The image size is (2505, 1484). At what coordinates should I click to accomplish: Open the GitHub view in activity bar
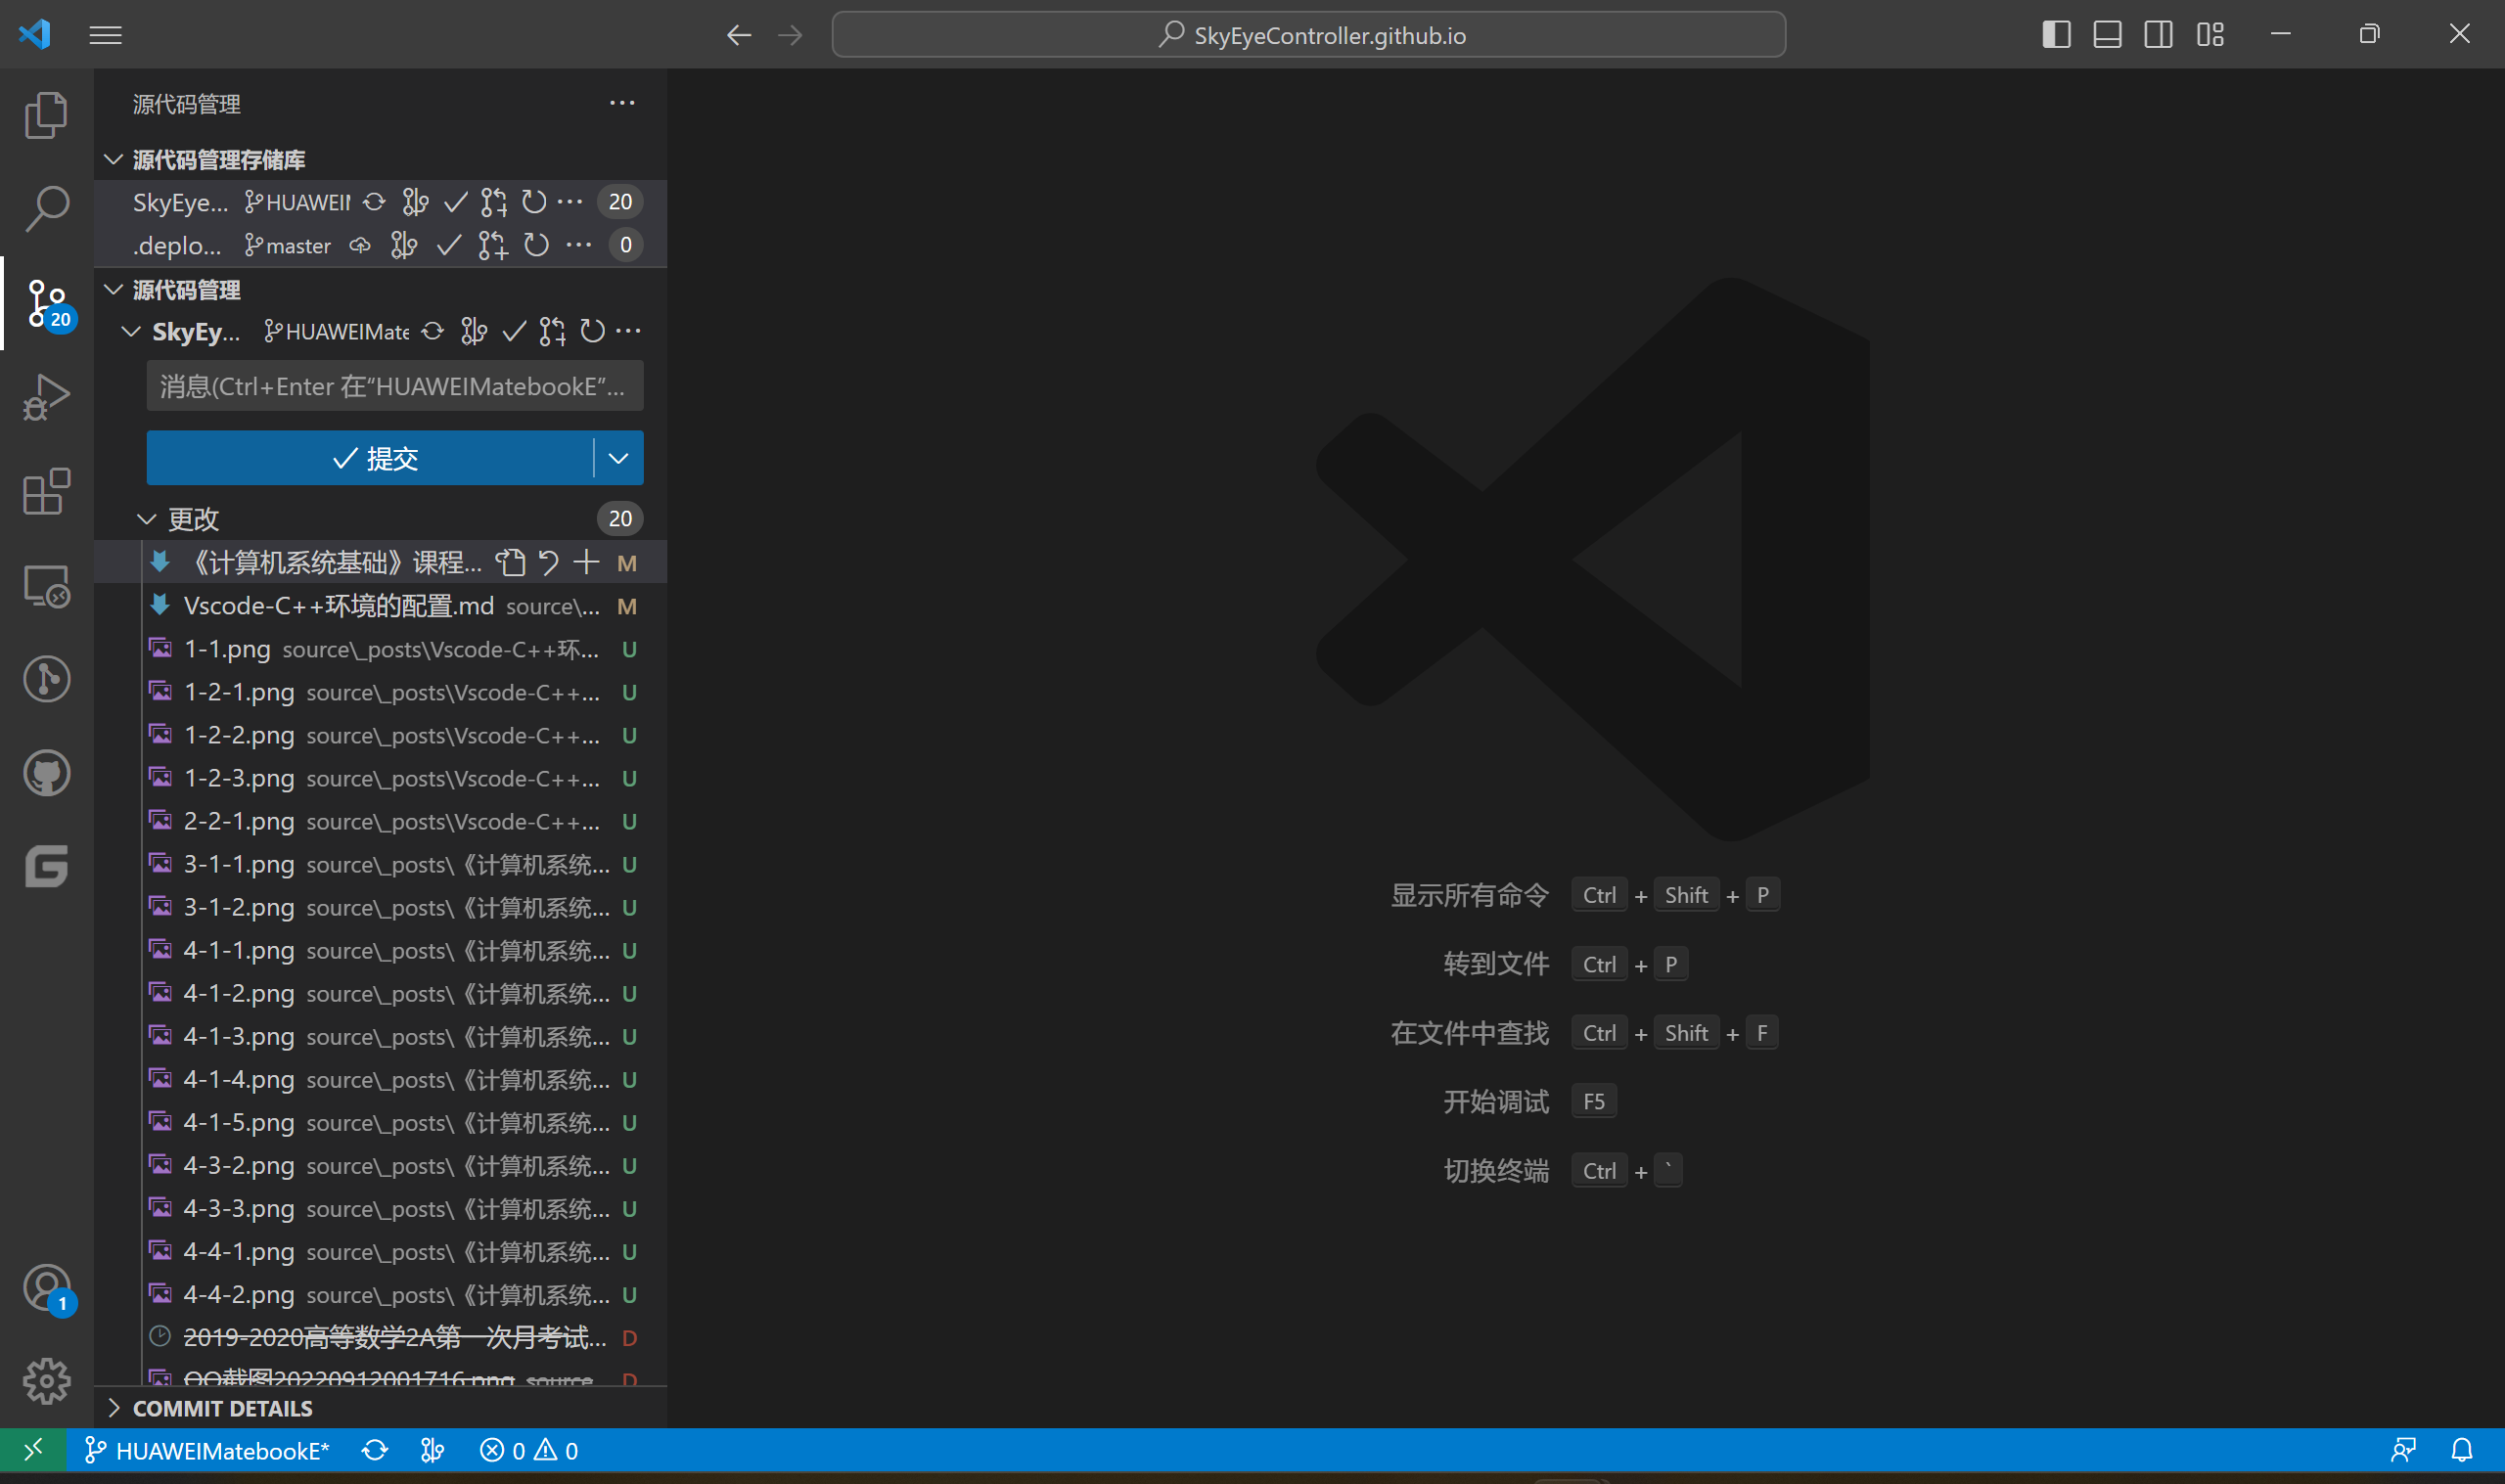click(x=46, y=773)
